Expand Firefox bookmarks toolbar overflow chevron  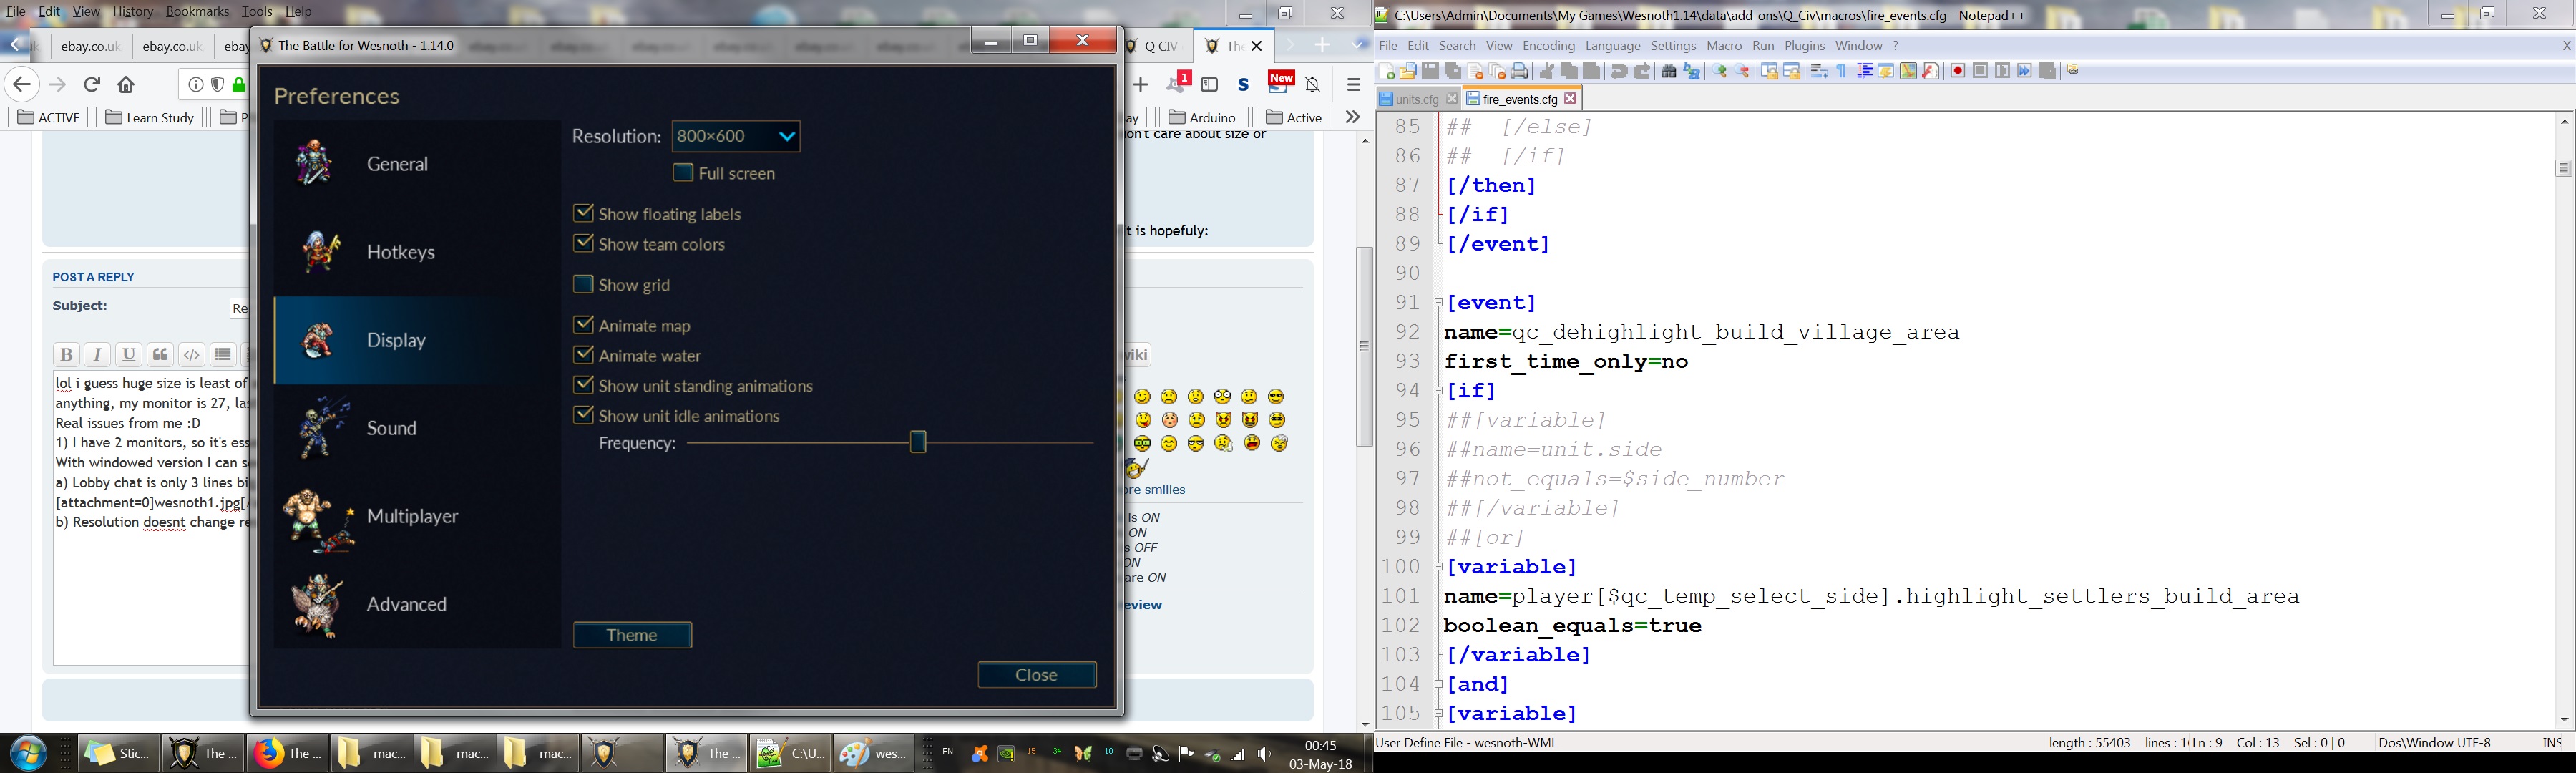coord(1352,117)
